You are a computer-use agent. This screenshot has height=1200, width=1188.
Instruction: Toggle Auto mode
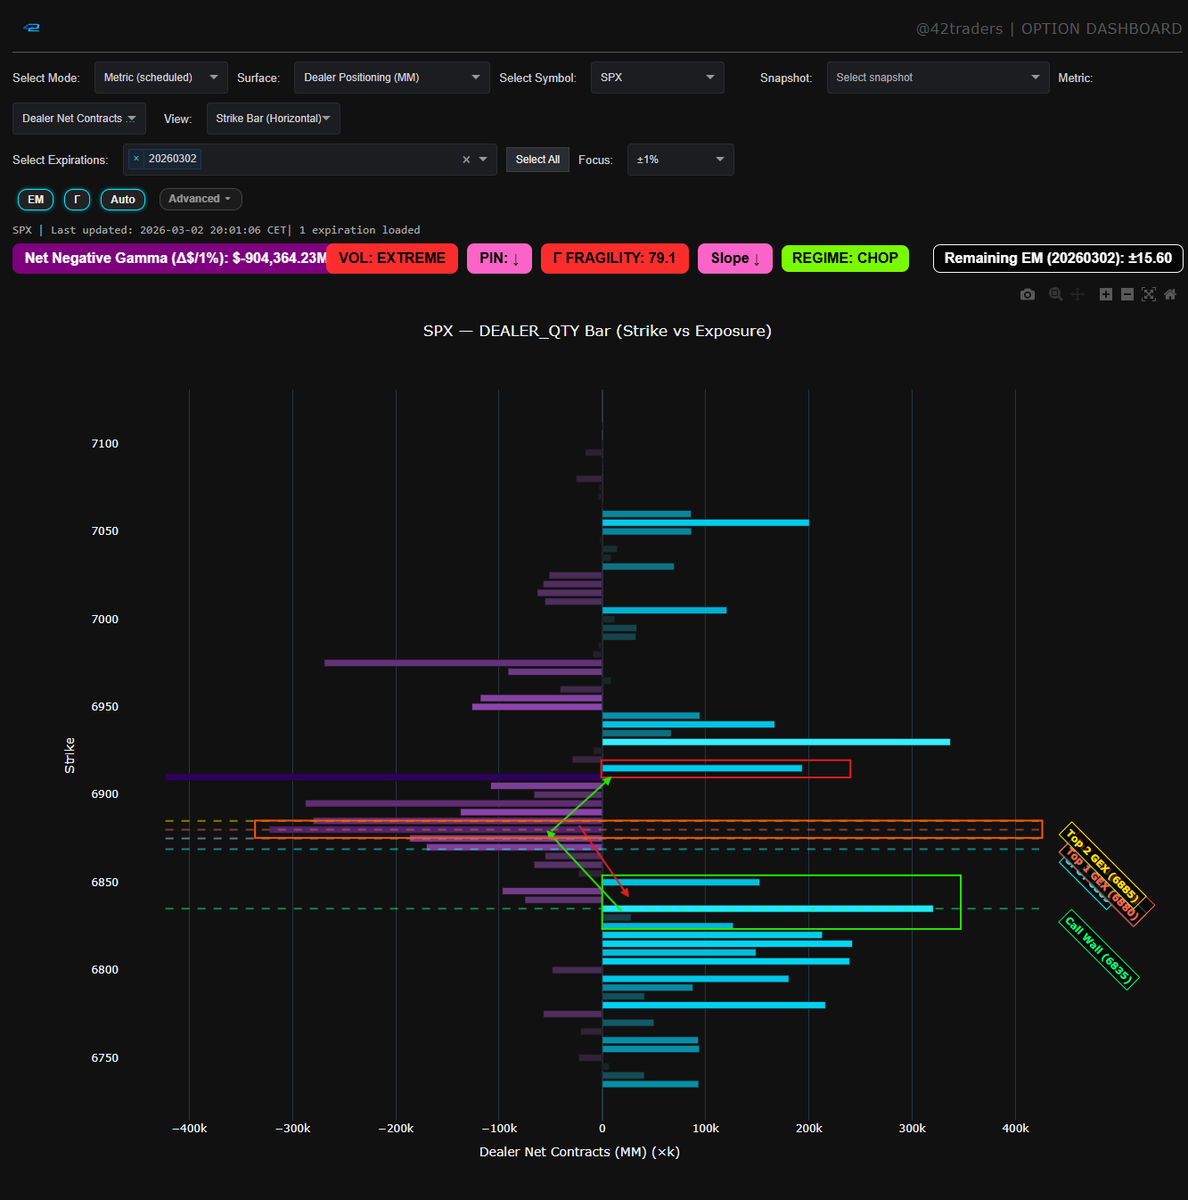point(122,199)
